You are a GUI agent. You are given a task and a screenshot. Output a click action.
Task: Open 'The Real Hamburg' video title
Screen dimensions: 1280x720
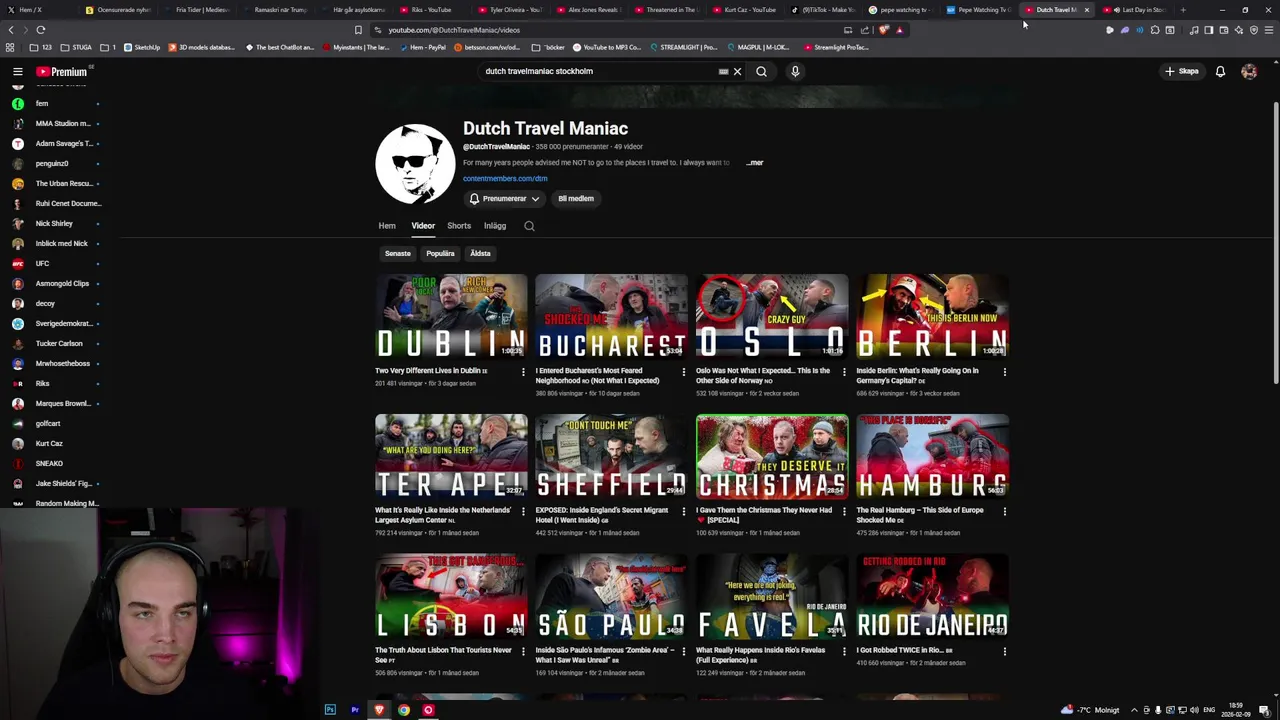pyautogui.click(x=919, y=515)
